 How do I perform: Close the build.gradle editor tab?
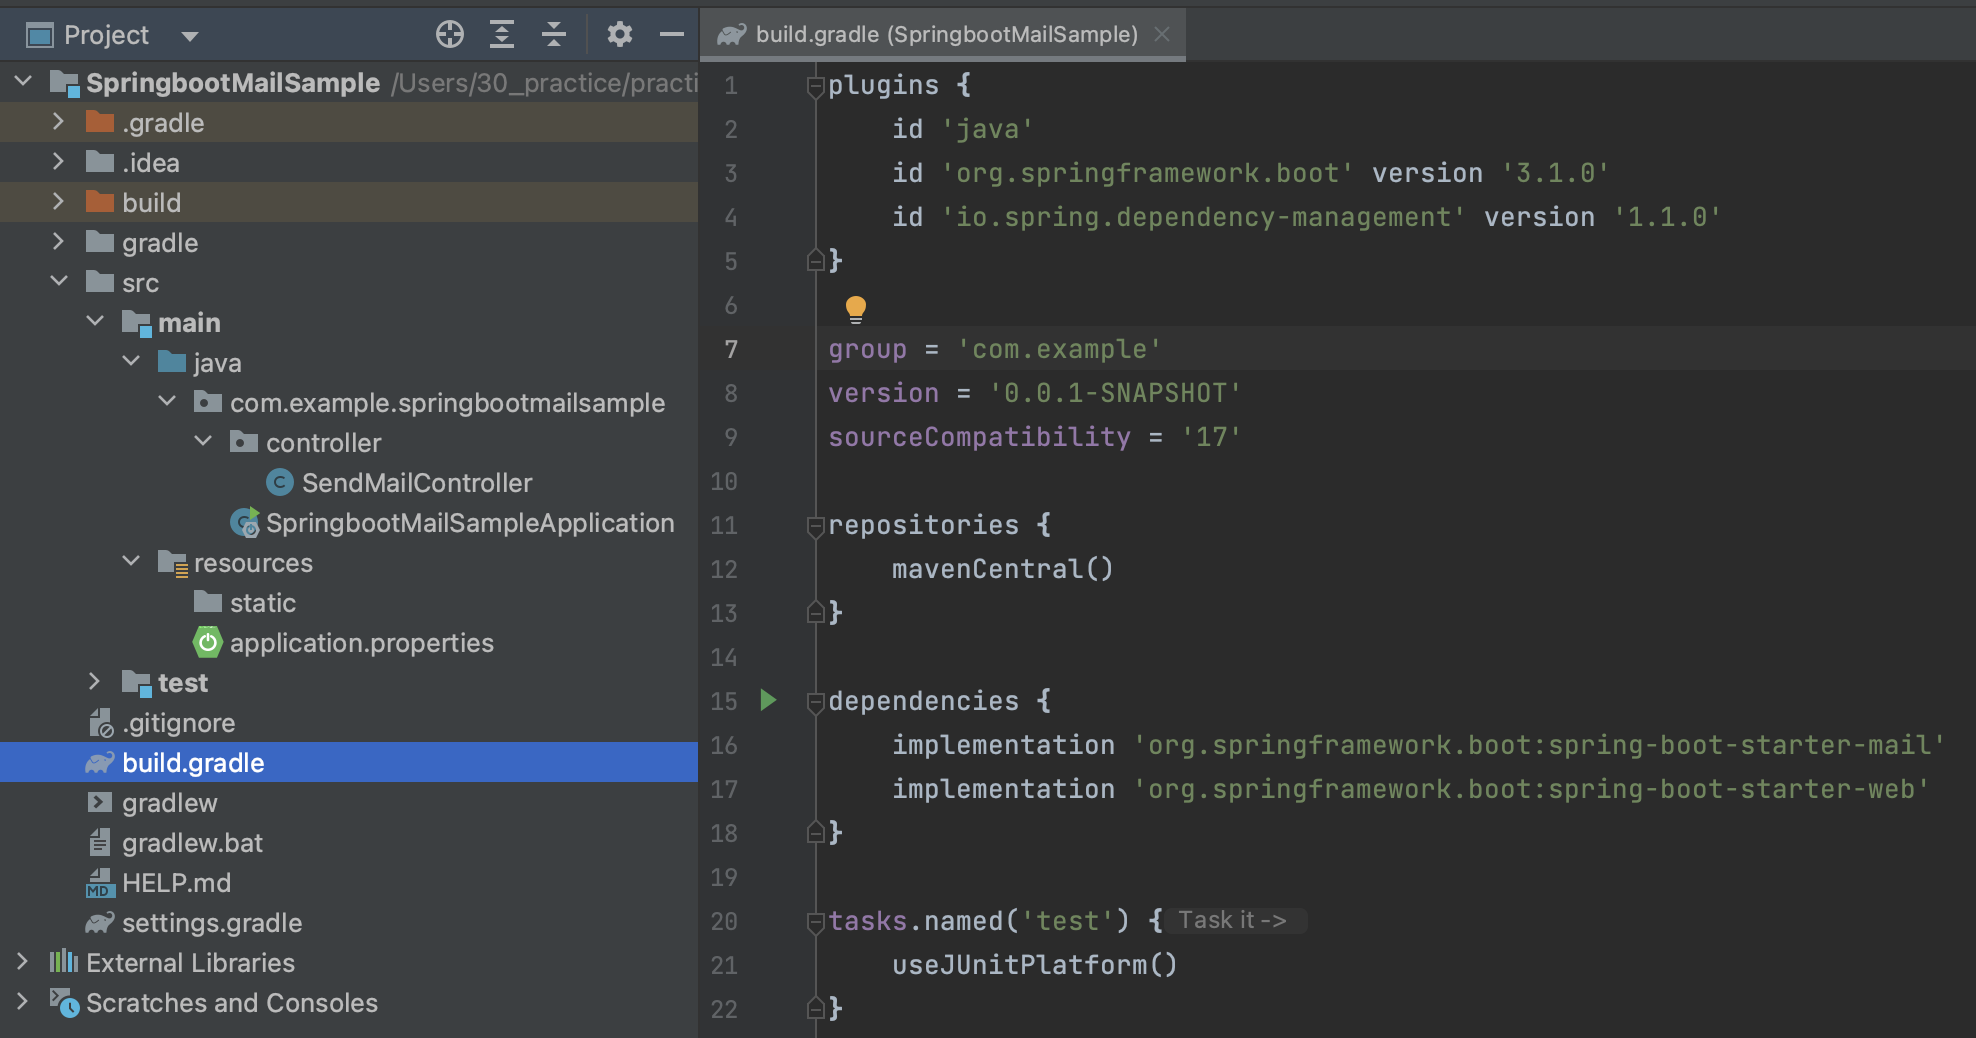coord(1162,35)
